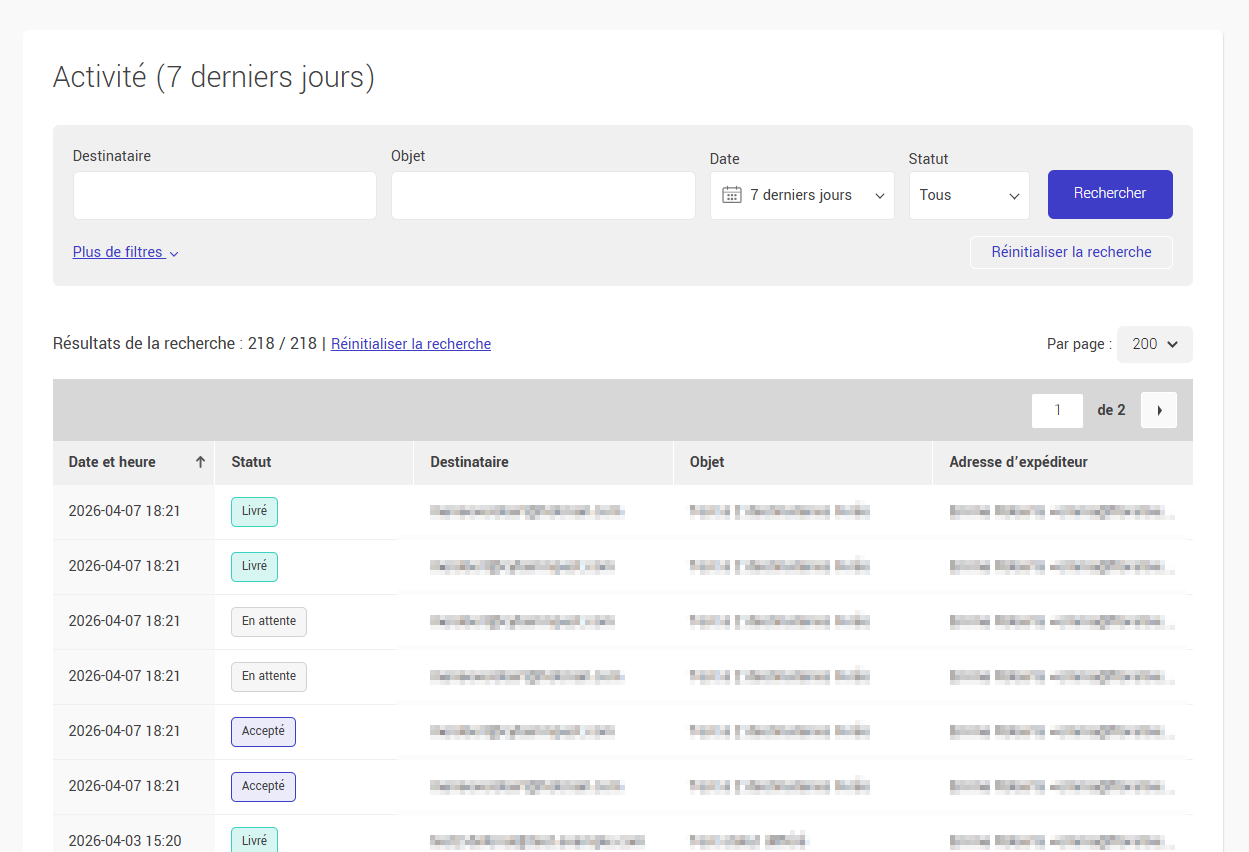Go to next page using arrow button
The image size is (1249, 852).
1158,410
